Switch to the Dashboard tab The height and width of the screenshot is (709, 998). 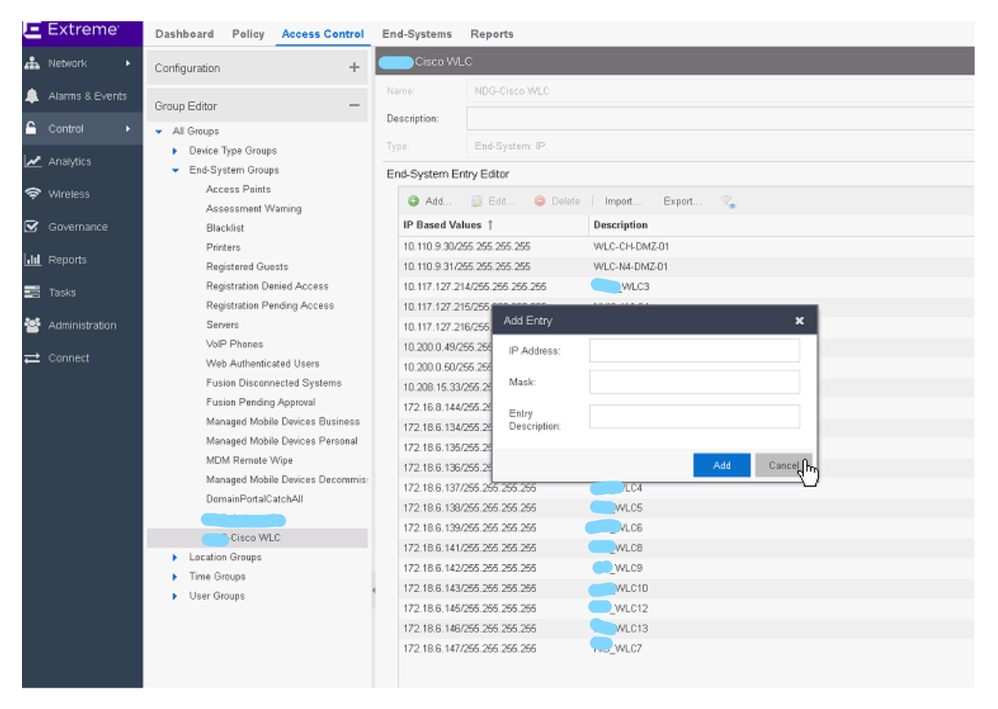pyautogui.click(x=184, y=34)
